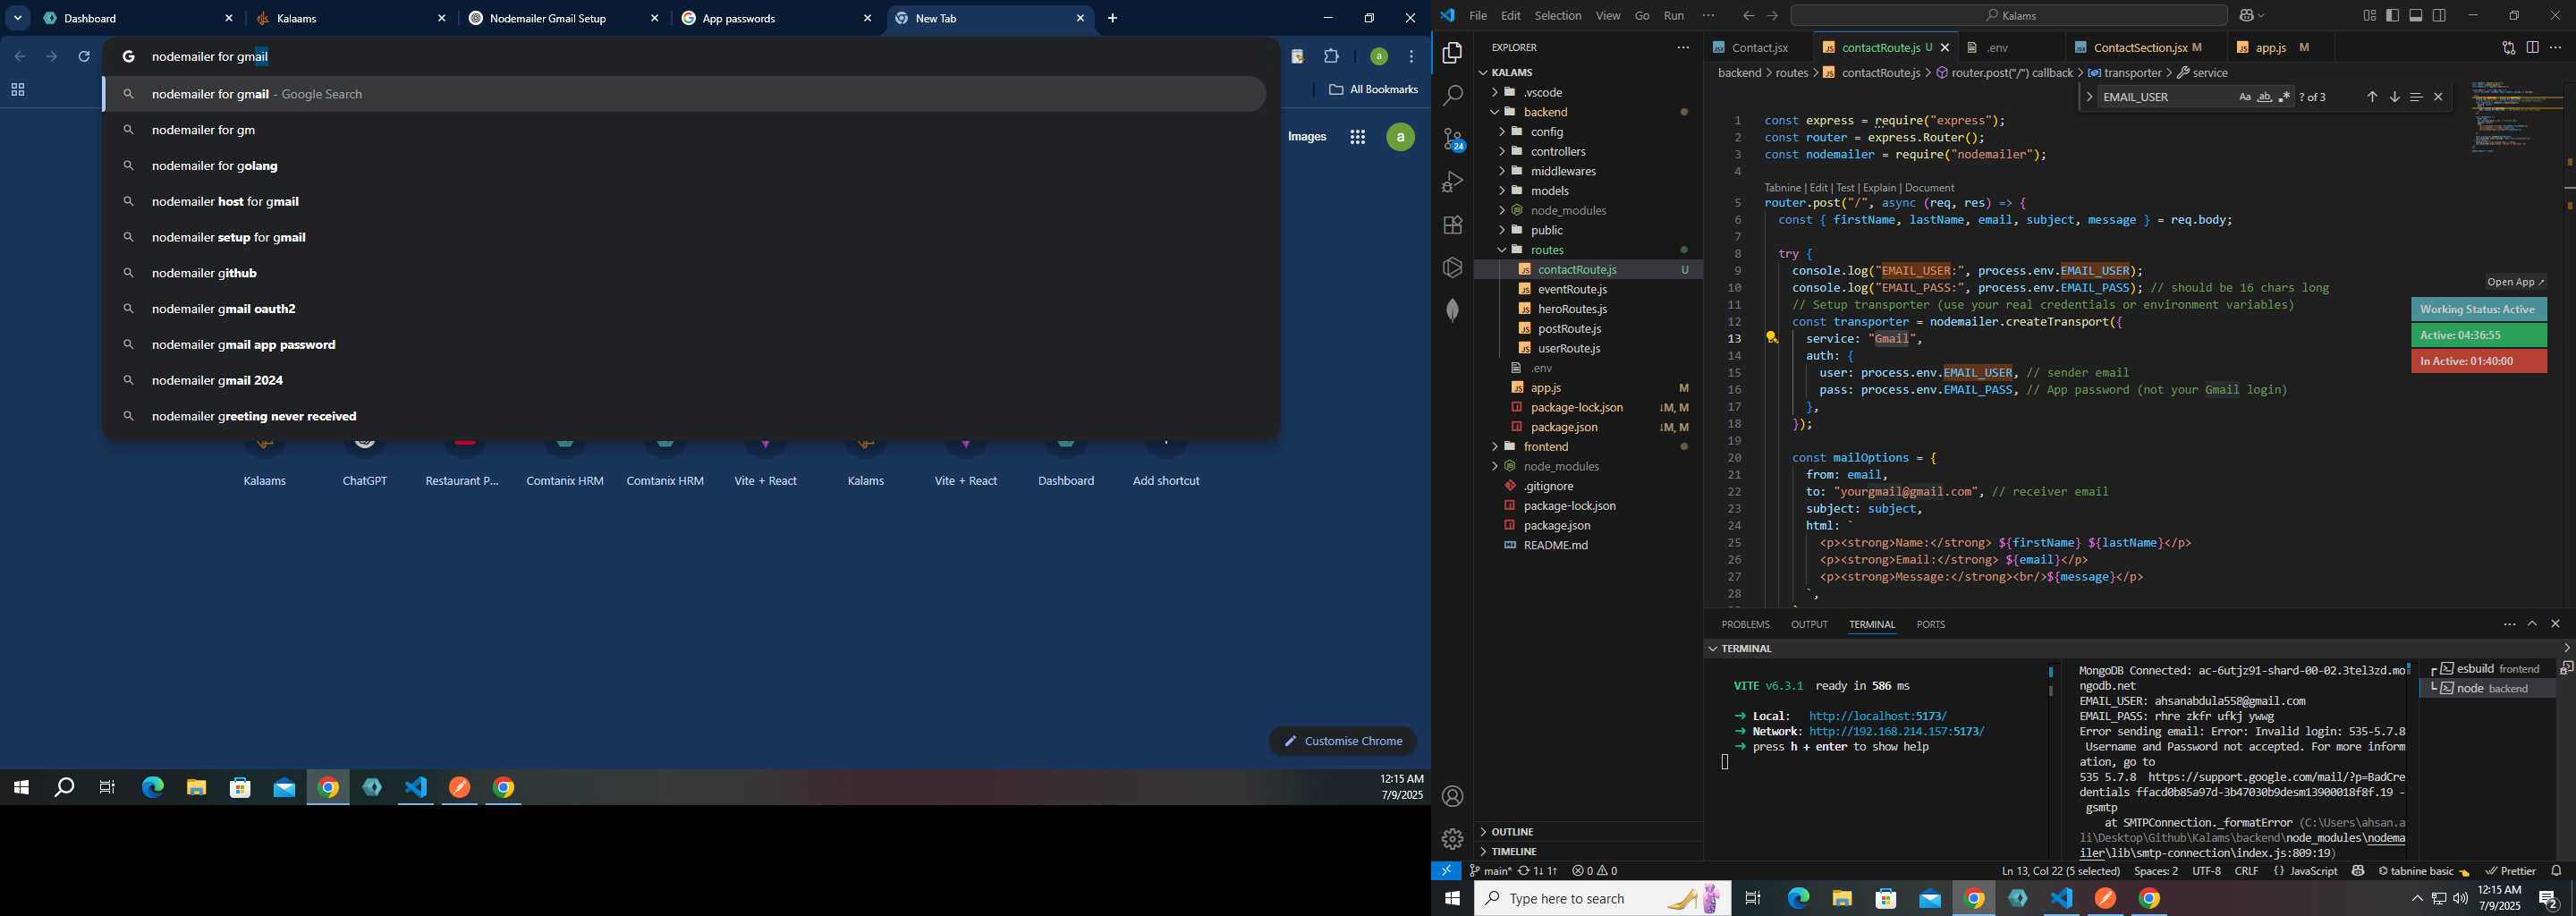Expand Toggle Replace arrow in find widget
Image resolution: width=2576 pixels, height=916 pixels.
(x=2089, y=97)
